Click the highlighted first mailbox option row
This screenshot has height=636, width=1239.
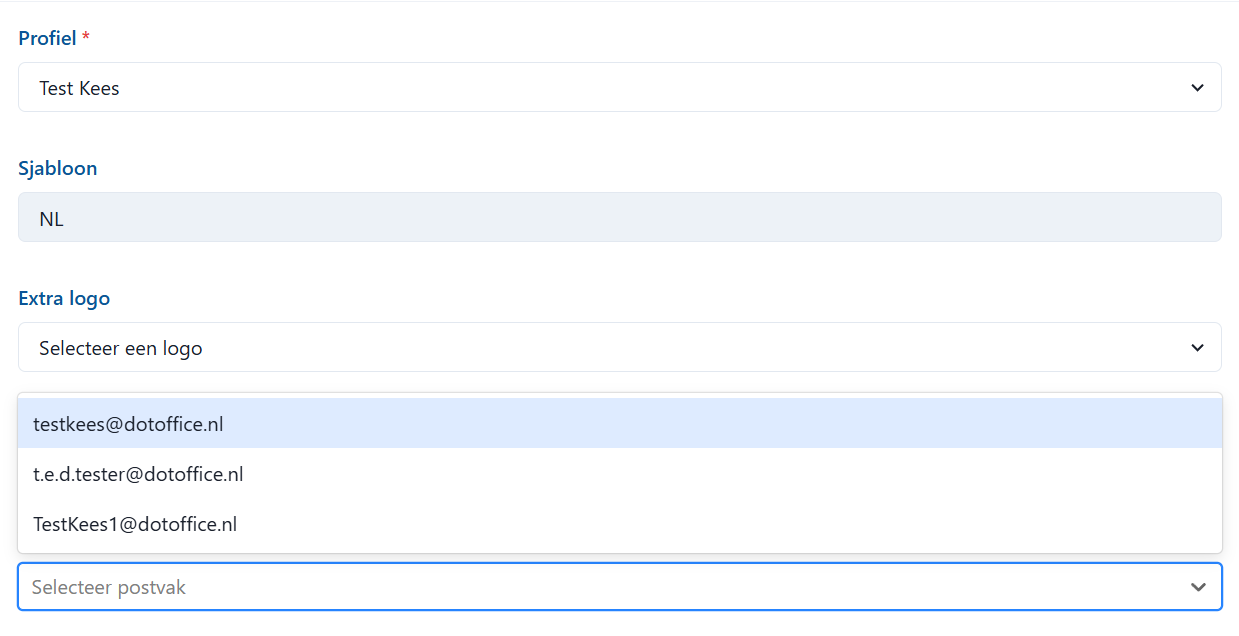(619, 424)
